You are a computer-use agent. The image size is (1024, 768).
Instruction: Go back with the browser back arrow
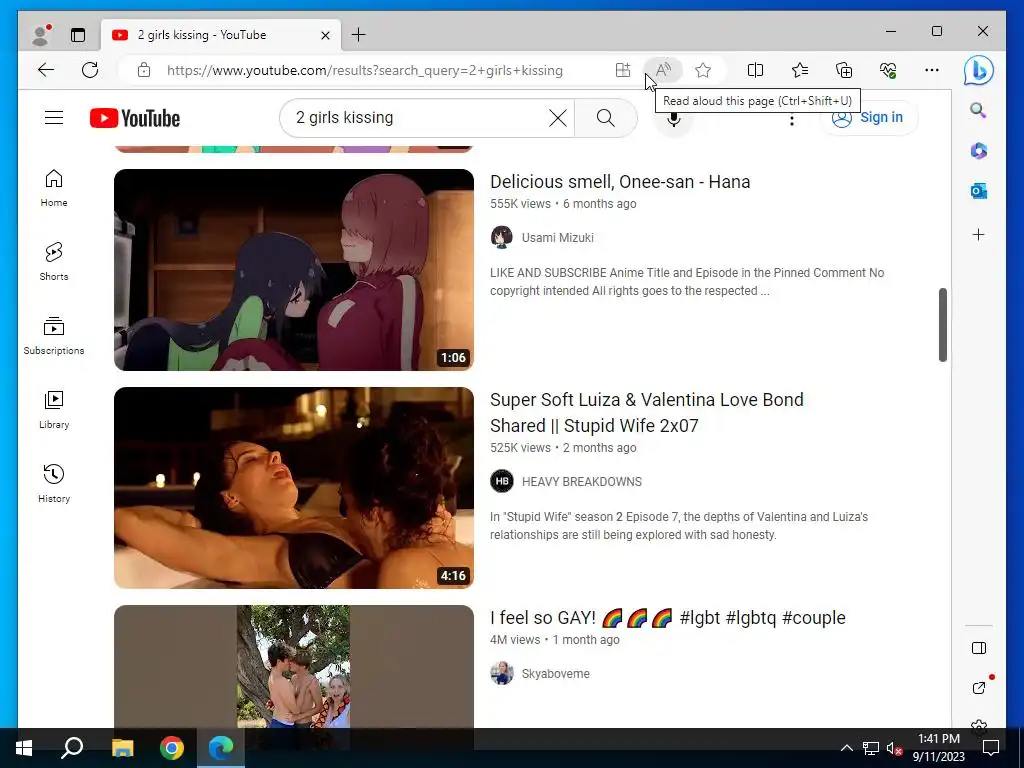coord(46,70)
